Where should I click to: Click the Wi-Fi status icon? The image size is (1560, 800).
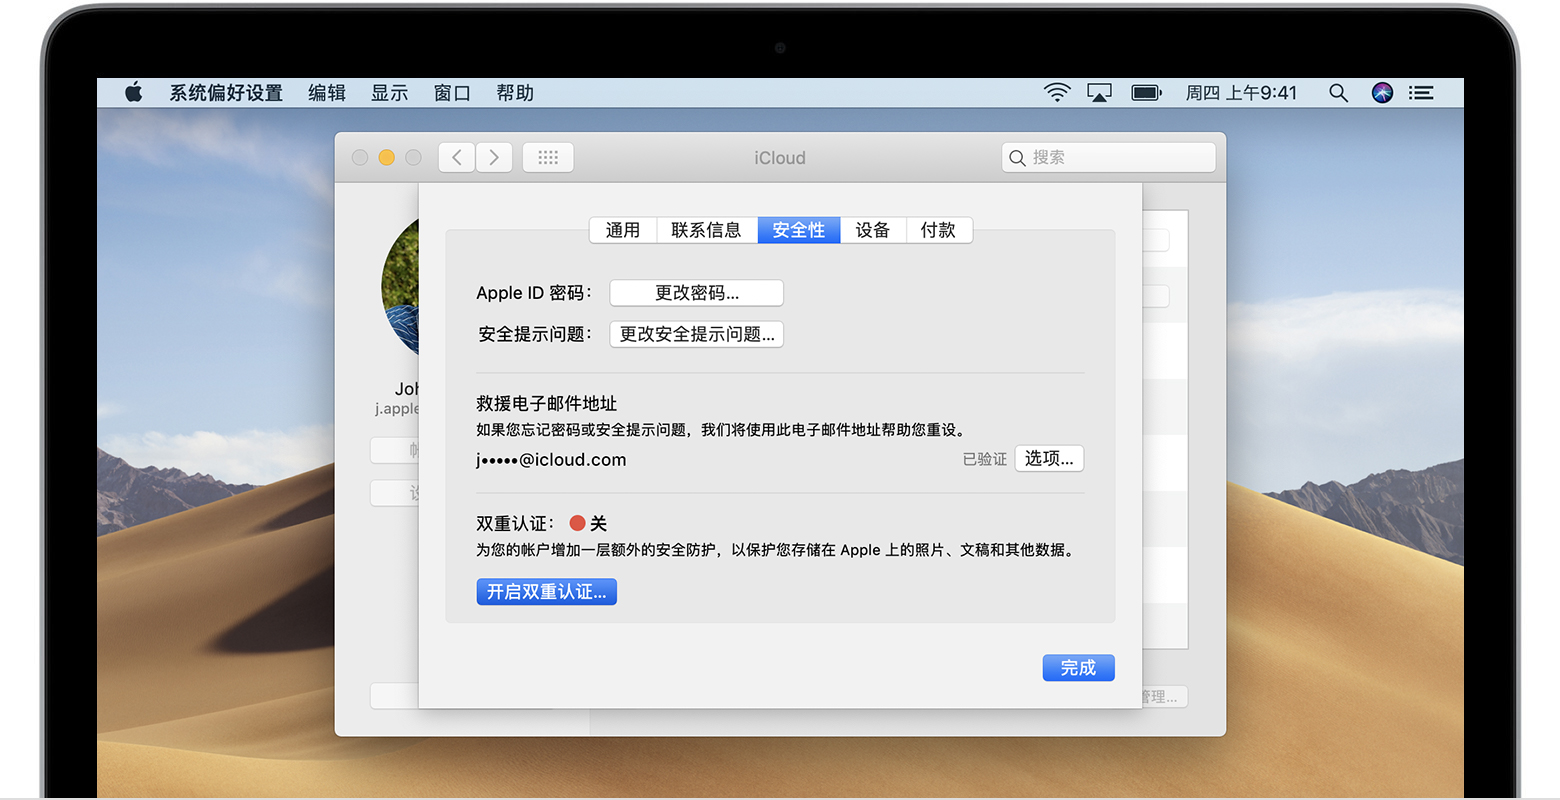point(1057,93)
